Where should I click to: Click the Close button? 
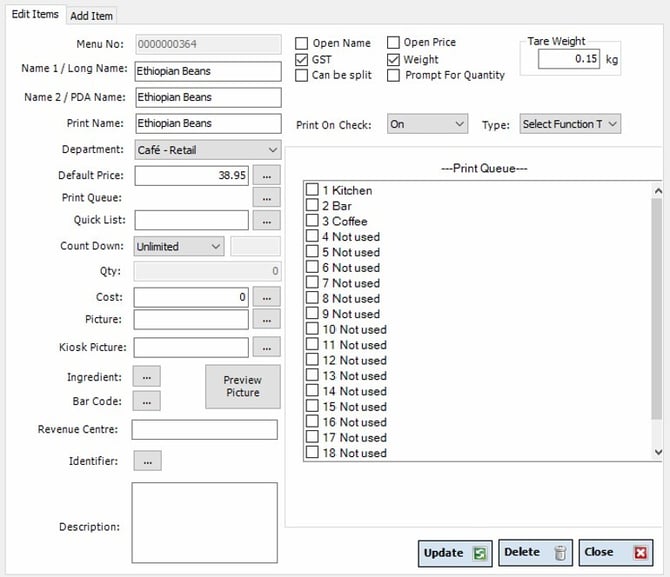pos(616,553)
